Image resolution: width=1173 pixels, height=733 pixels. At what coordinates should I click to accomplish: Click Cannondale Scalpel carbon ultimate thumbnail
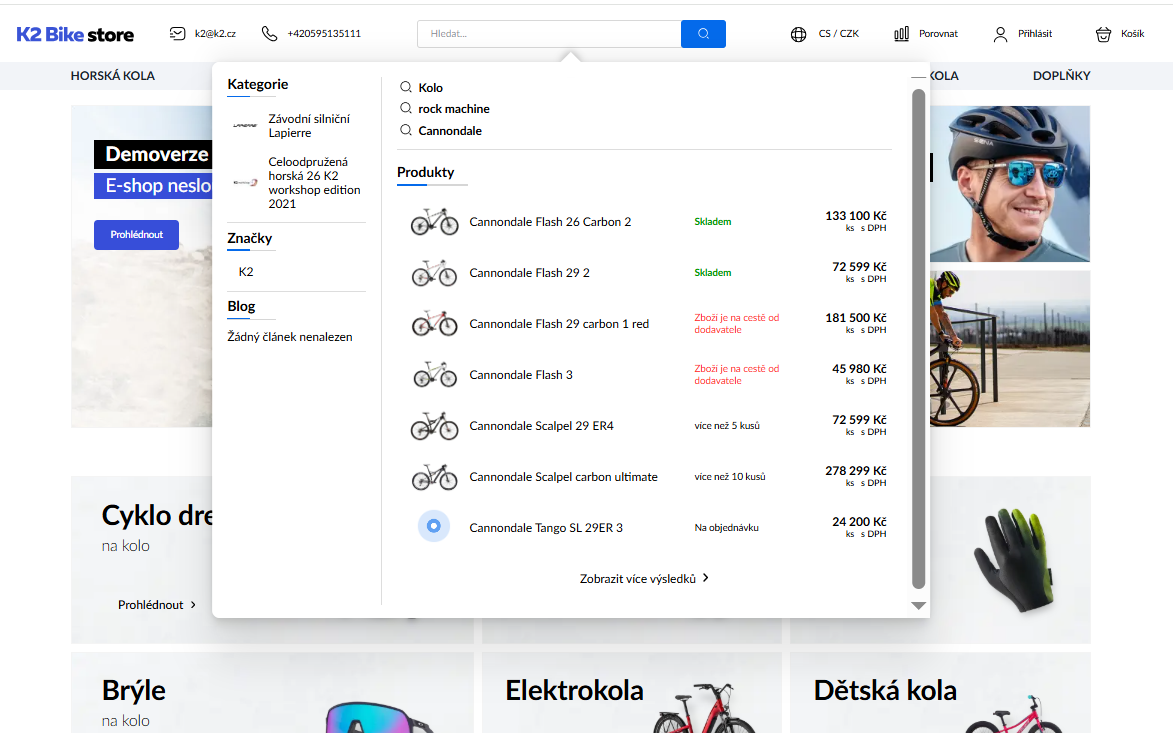pyautogui.click(x=435, y=476)
